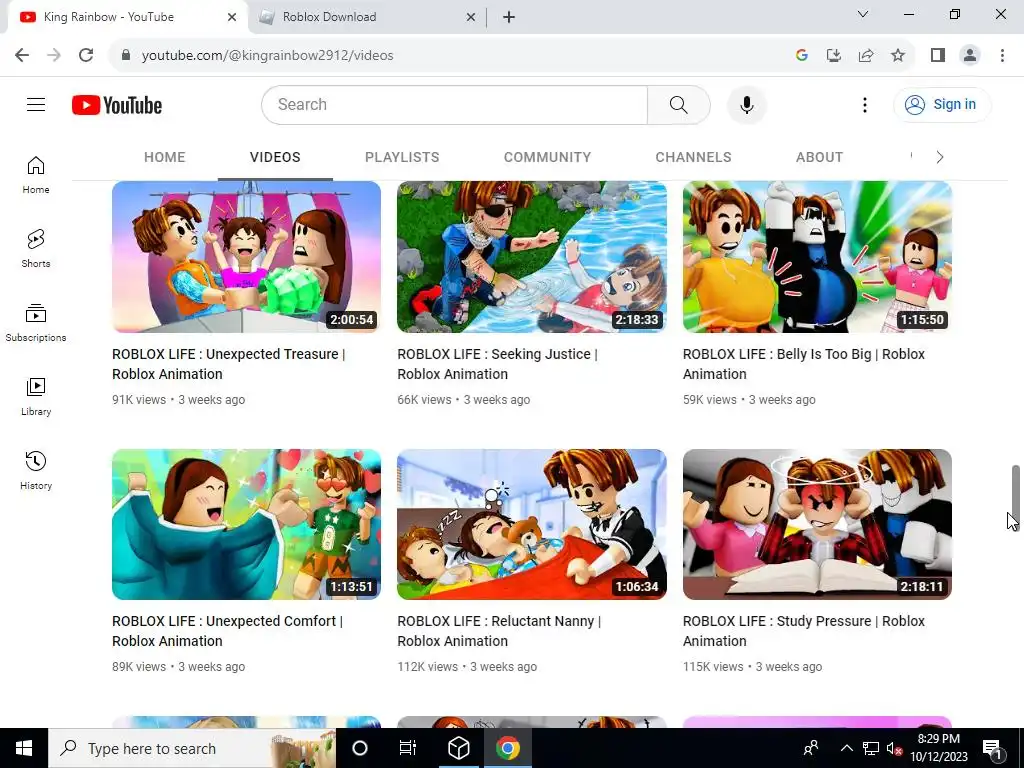Screen dimensions: 1024x768
Task: View site information padlock
Action: point(126,55)
